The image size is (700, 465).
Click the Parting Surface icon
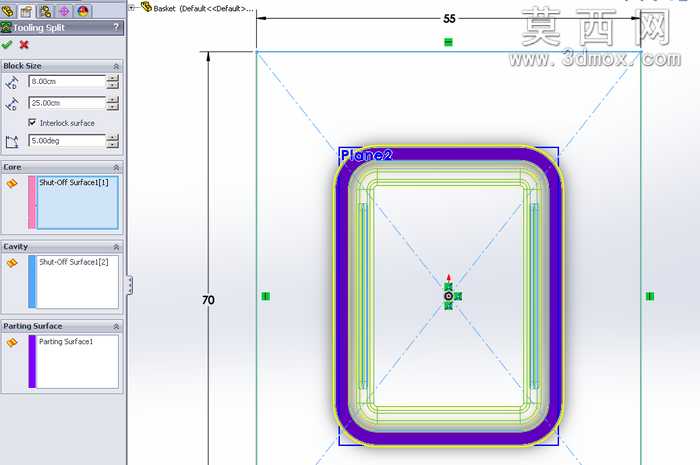(12, 343)
